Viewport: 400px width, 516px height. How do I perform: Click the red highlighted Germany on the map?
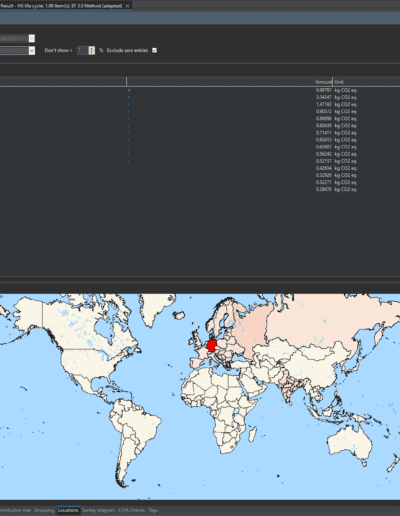click(212, 346)
